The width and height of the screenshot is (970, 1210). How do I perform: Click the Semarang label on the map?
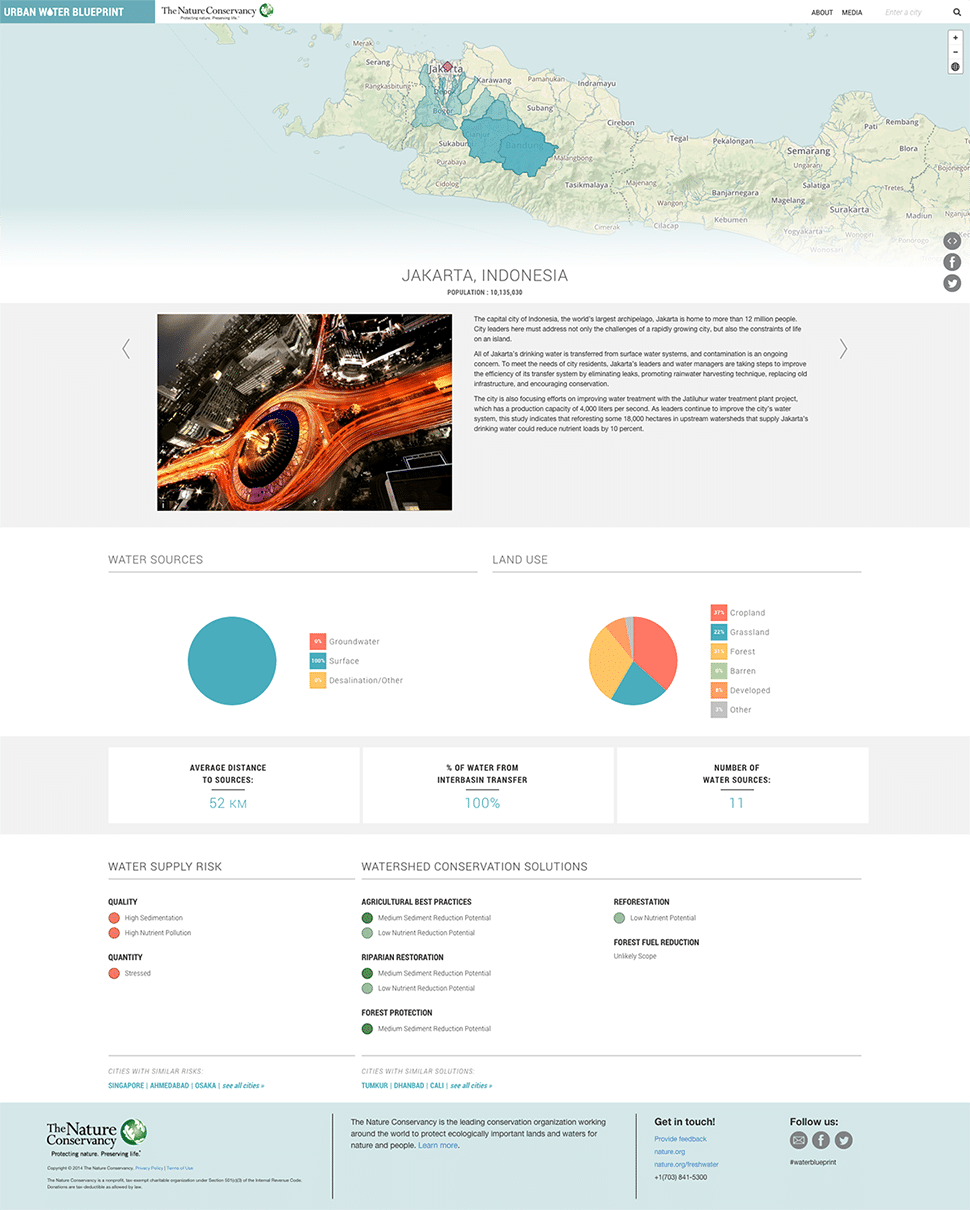tap(808, 151)
